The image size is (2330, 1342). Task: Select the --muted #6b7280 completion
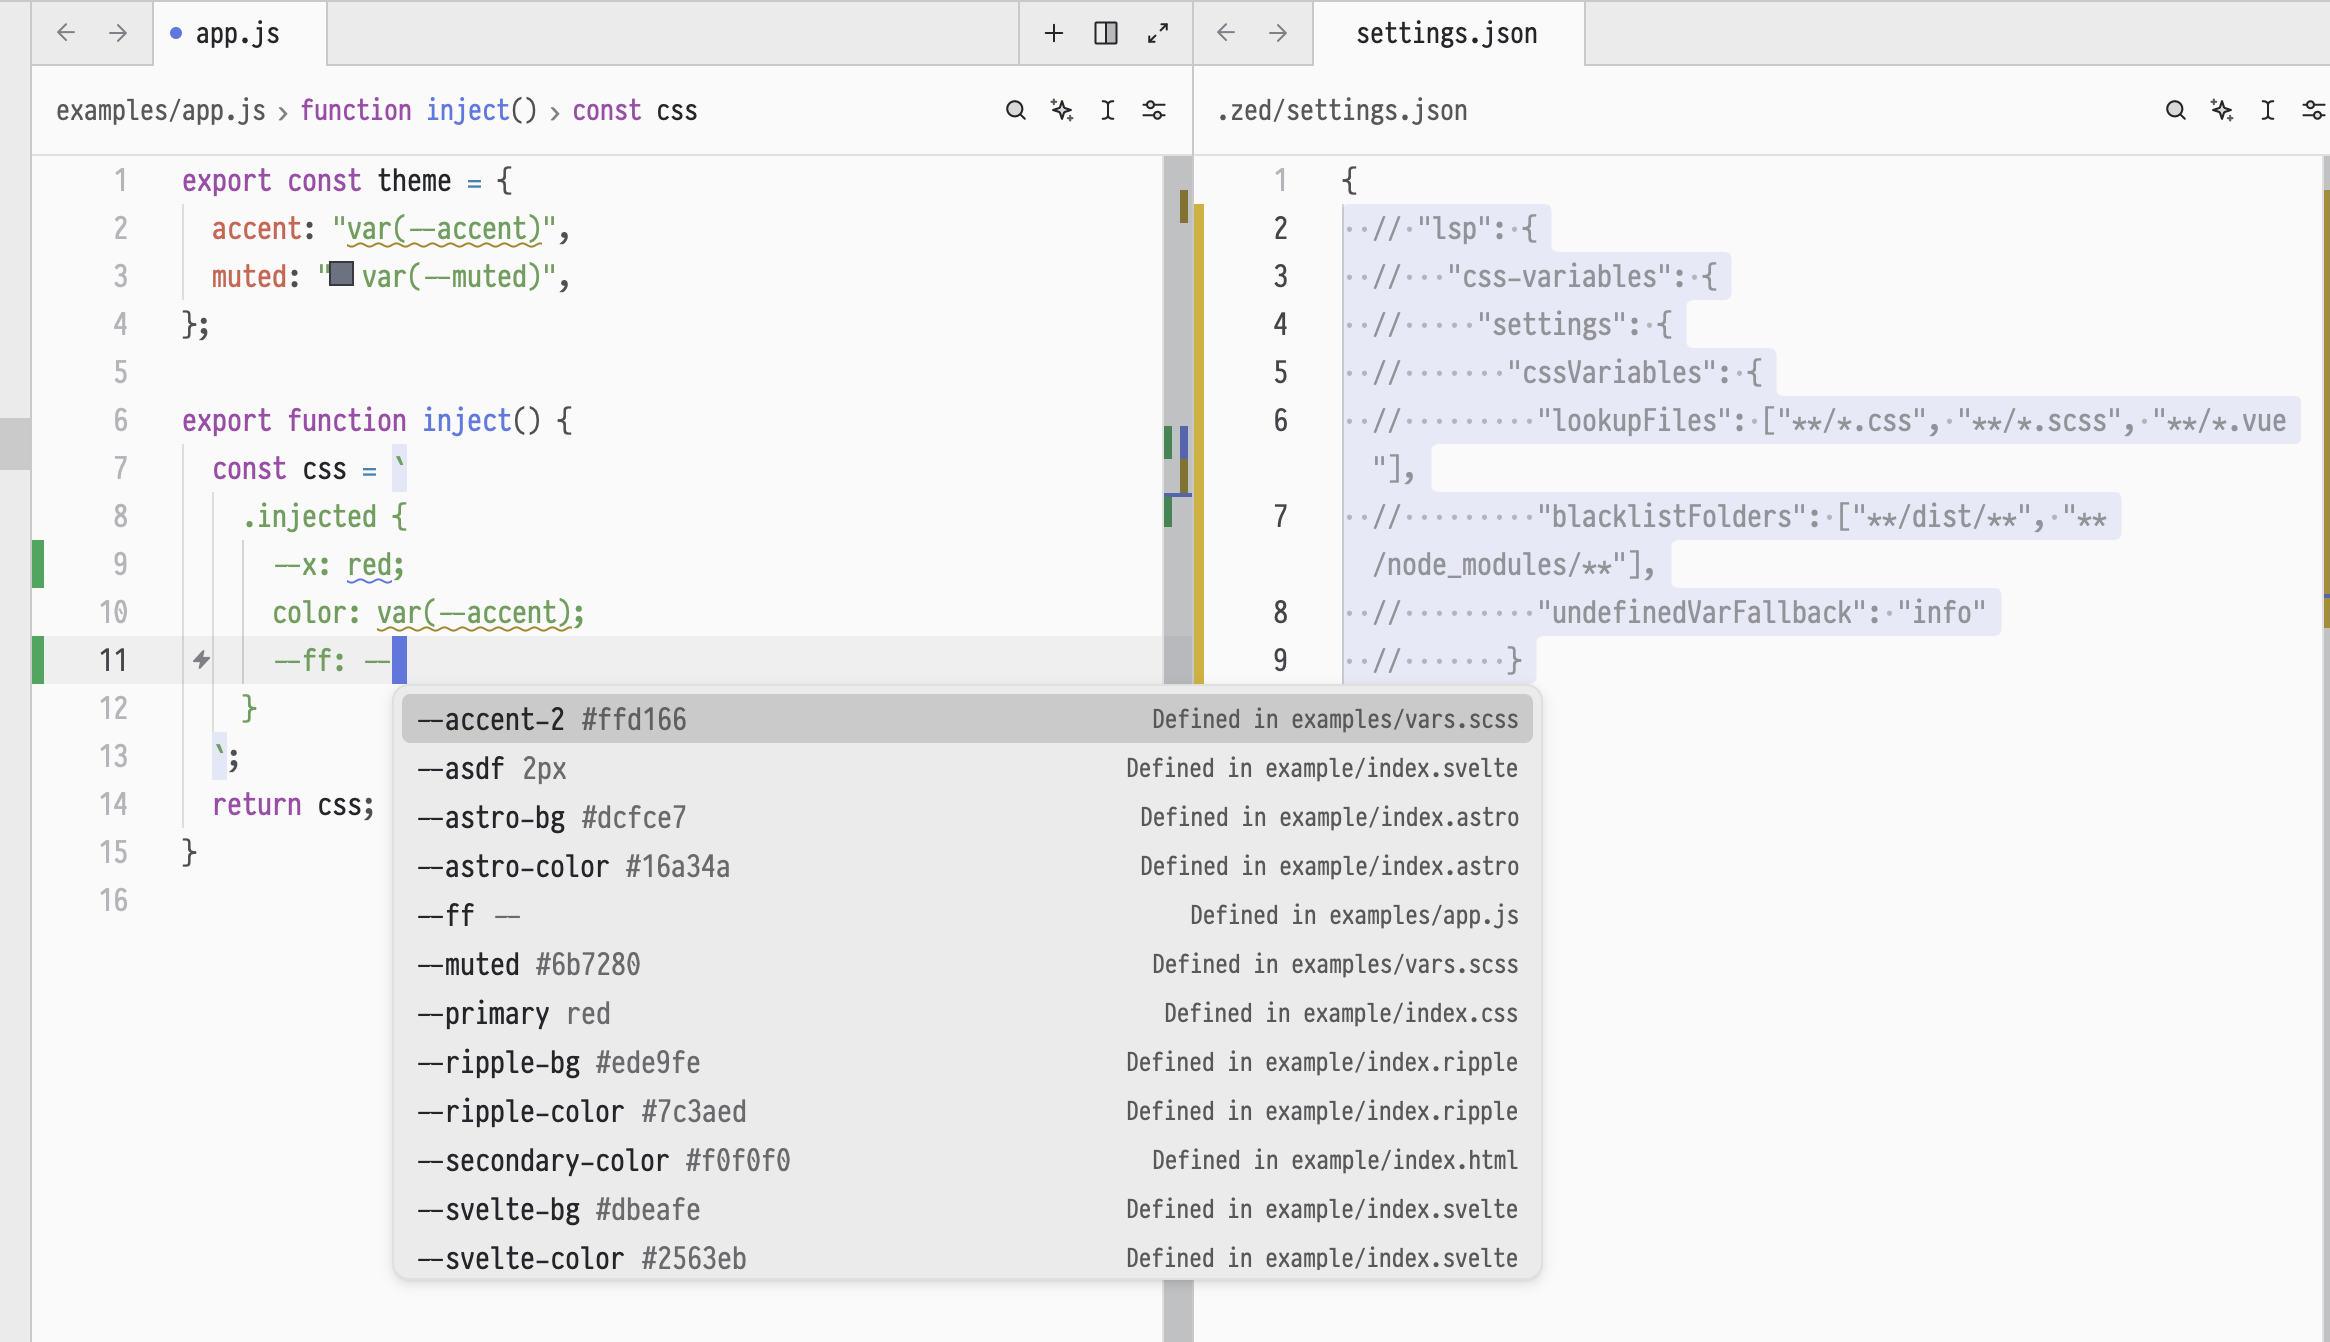(x=967, y=964)
